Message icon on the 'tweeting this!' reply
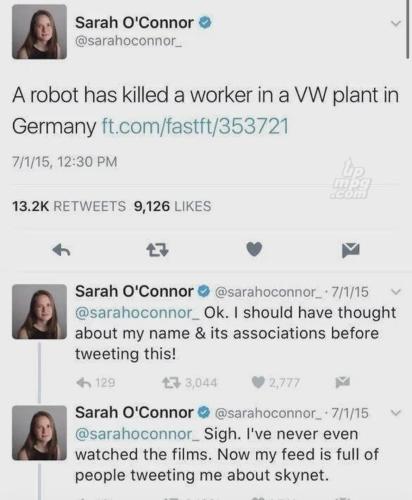Image resolution: width=412 pixels, height=500 pixels. point(343,382)
